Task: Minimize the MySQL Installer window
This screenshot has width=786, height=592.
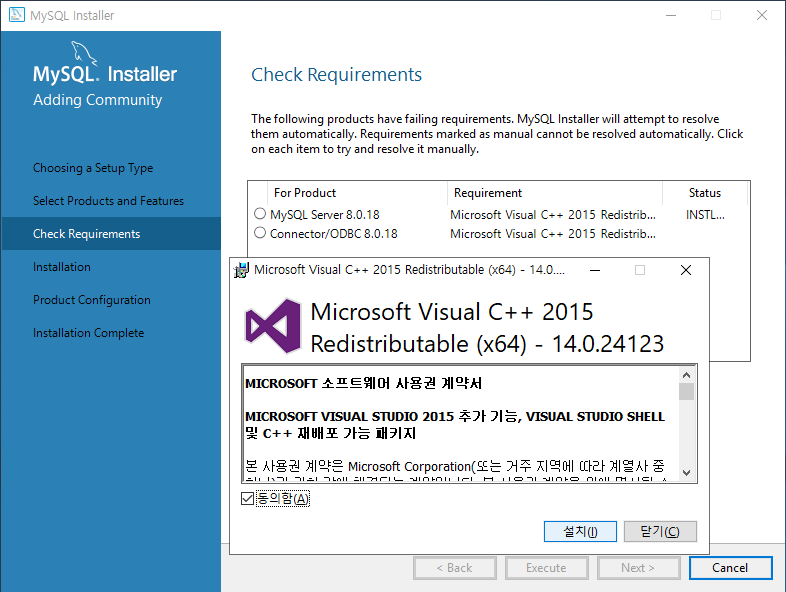Action: (x=671, y=15)
